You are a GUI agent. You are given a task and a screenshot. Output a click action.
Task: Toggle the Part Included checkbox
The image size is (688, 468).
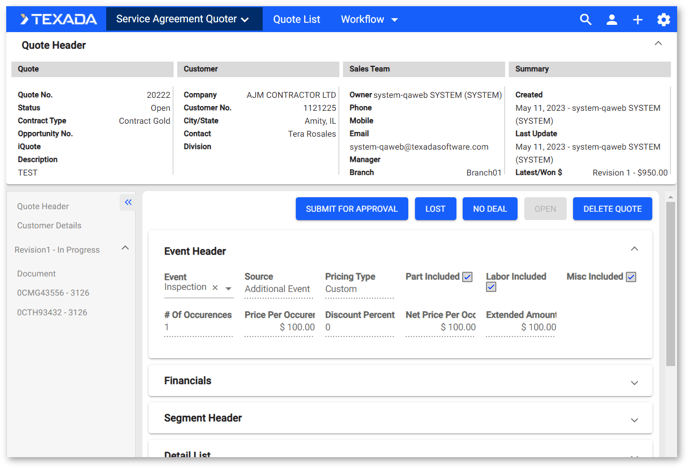pyautogui.click(x=467, y=277)
